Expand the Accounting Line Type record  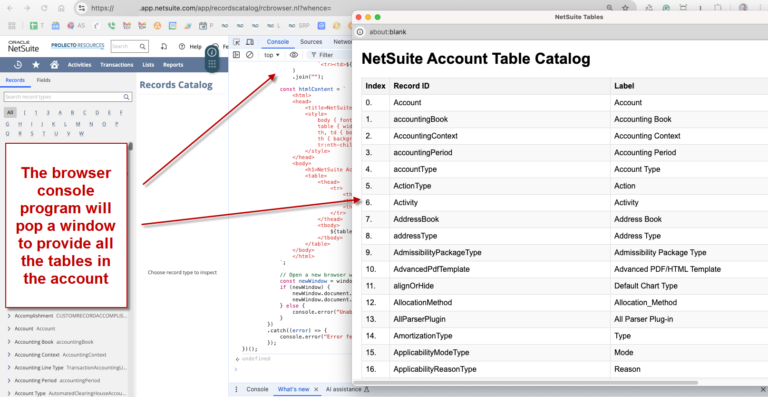tap(9, 367)
